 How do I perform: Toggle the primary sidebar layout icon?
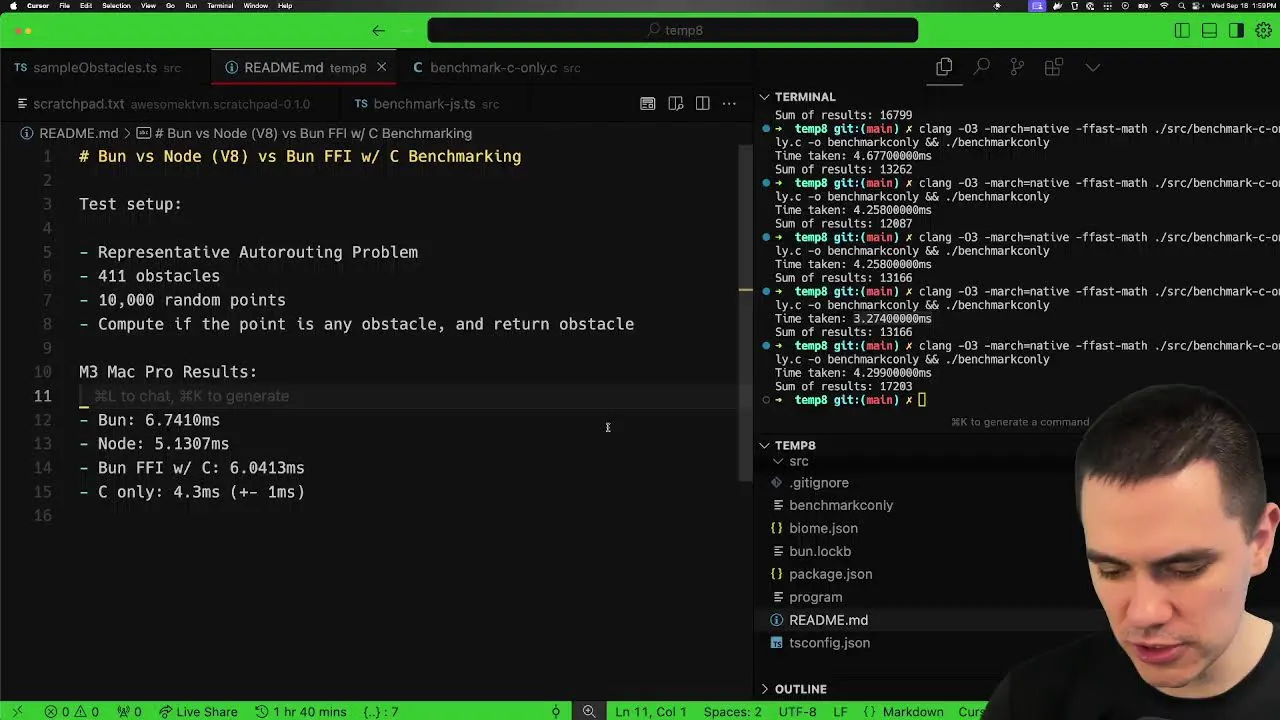(1182, 30)
